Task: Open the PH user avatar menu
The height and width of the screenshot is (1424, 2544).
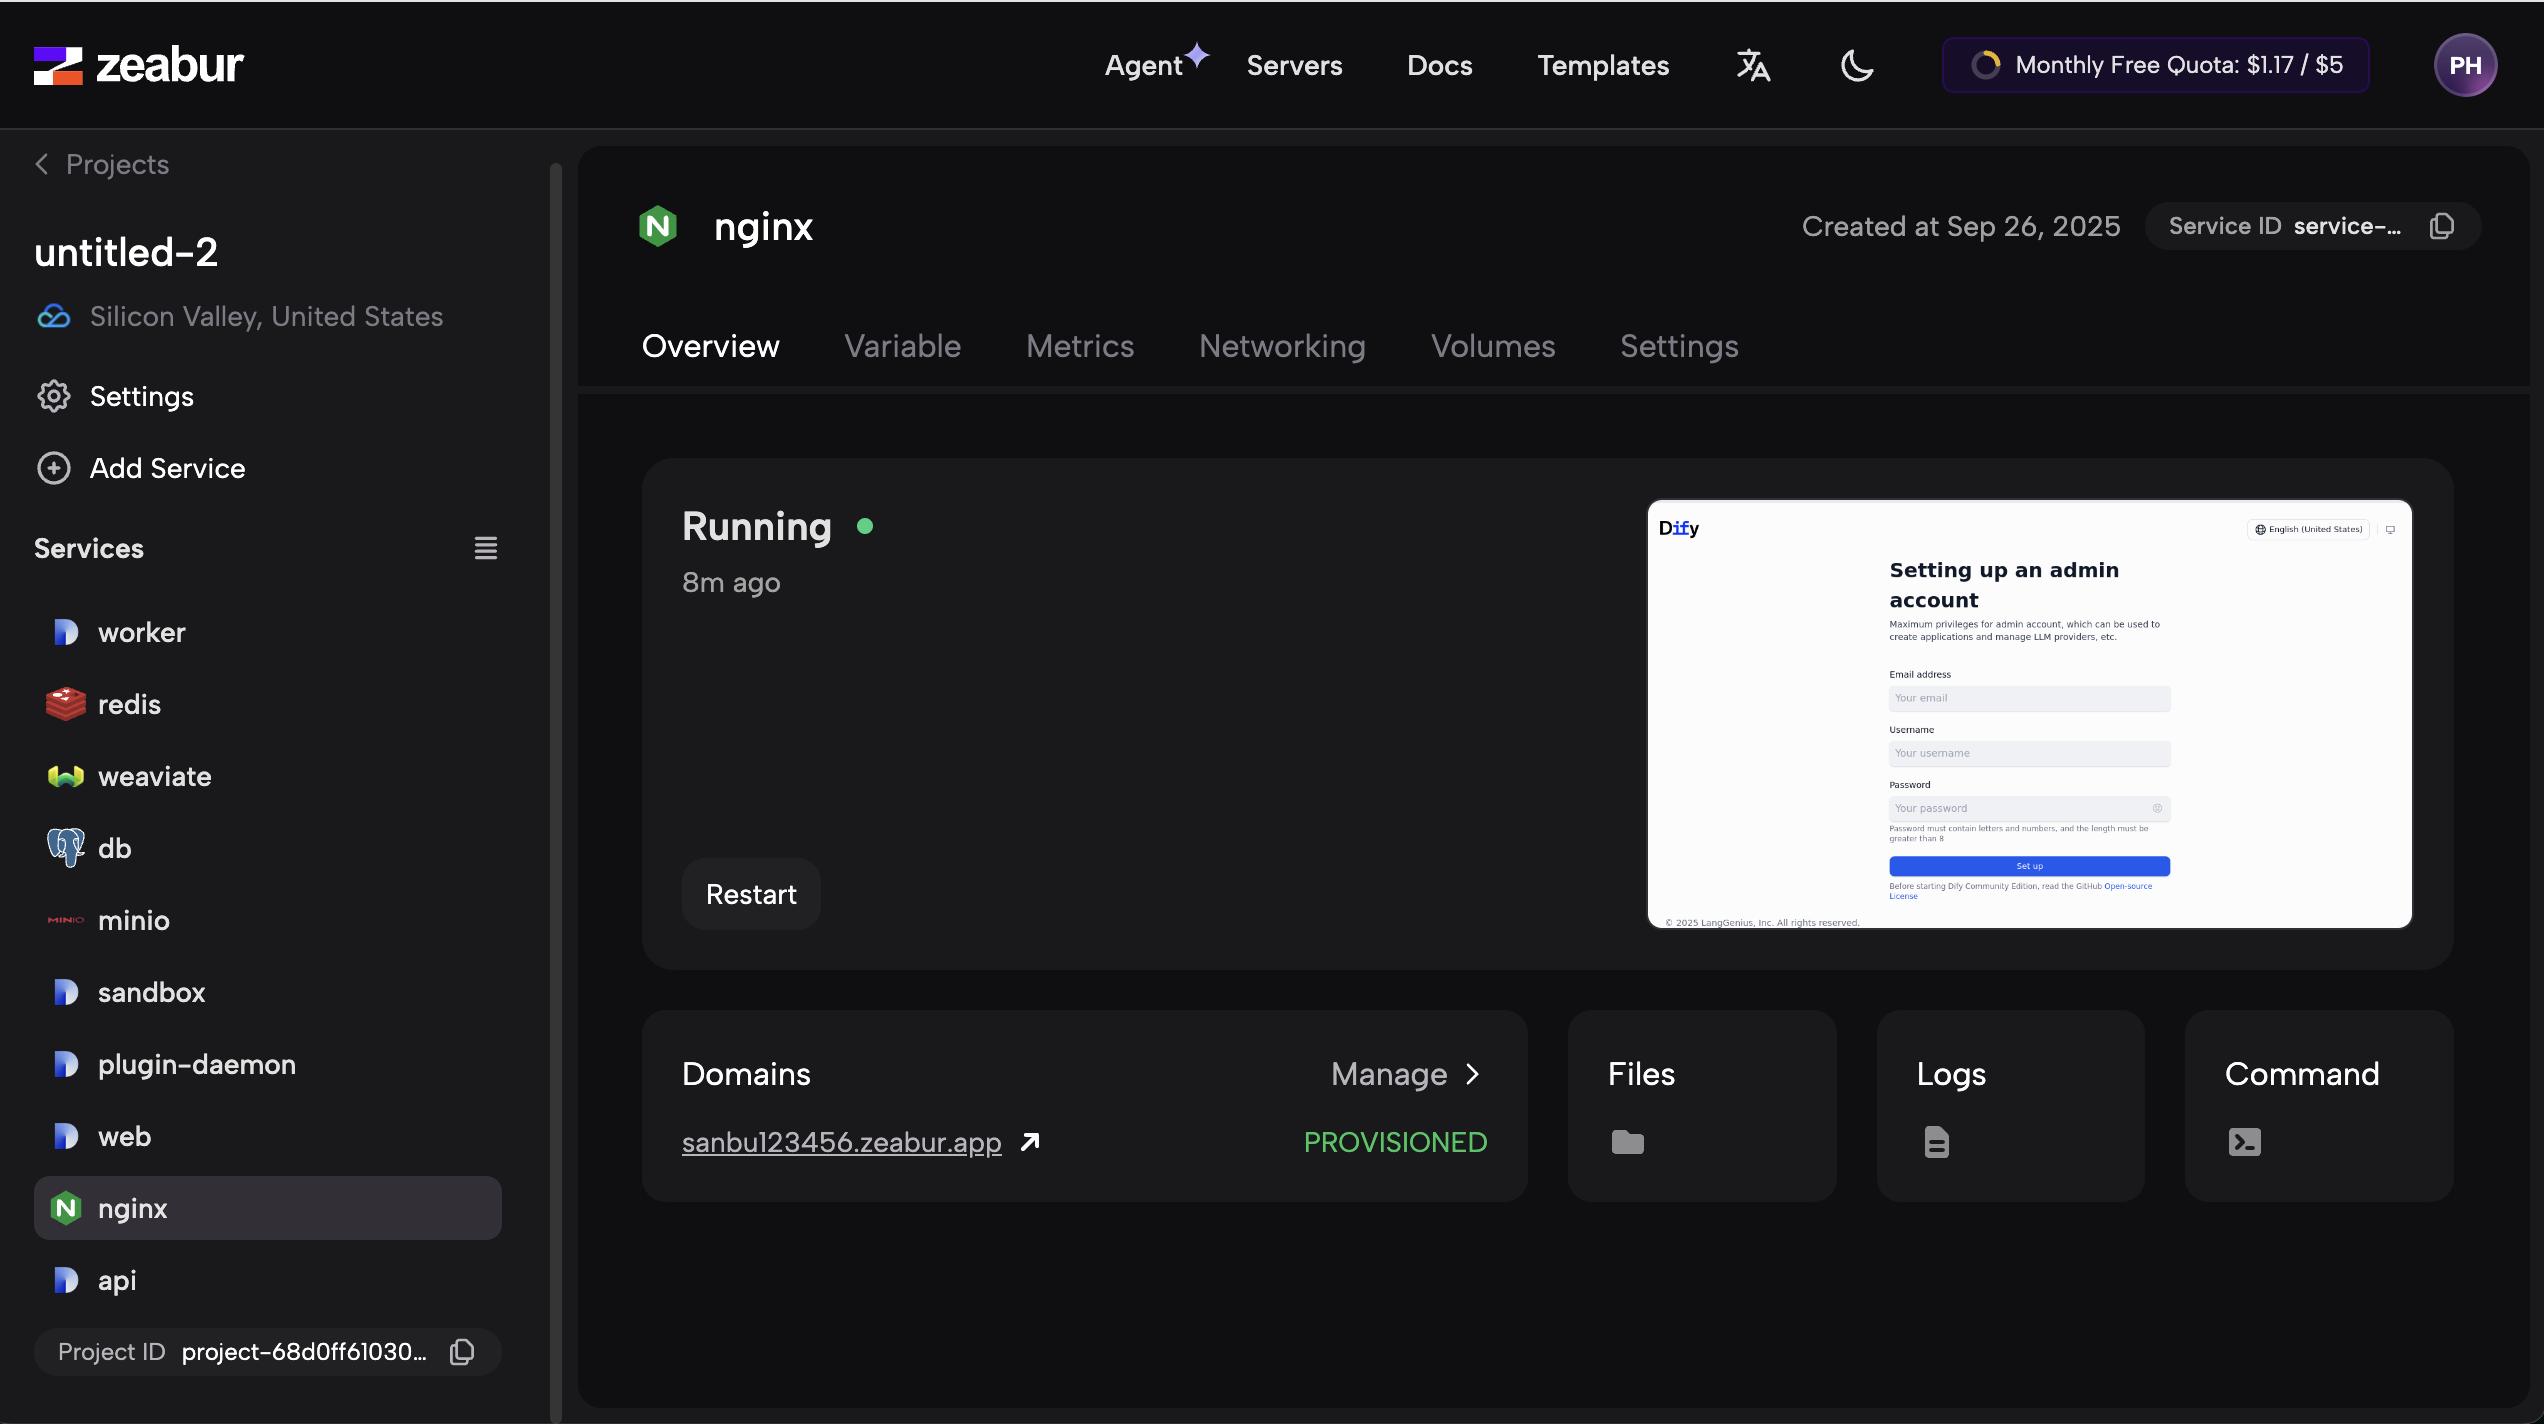Action: 2464,66
